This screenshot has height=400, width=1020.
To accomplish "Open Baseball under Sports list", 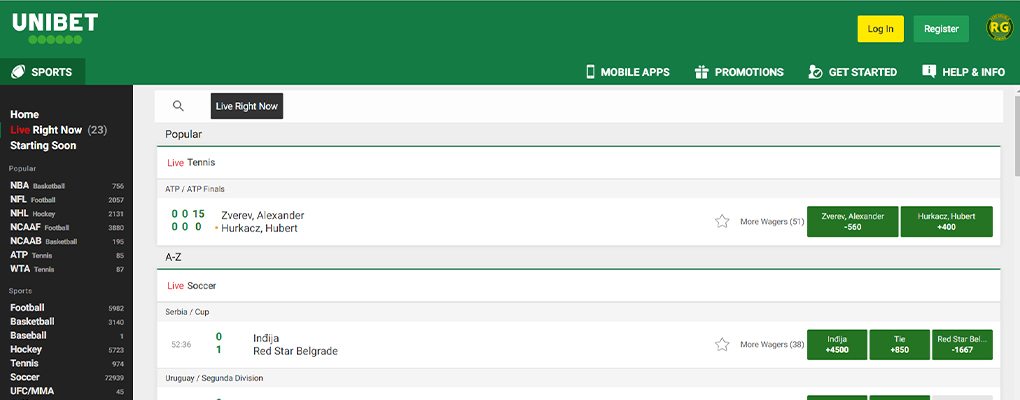I will coord(66,336).
